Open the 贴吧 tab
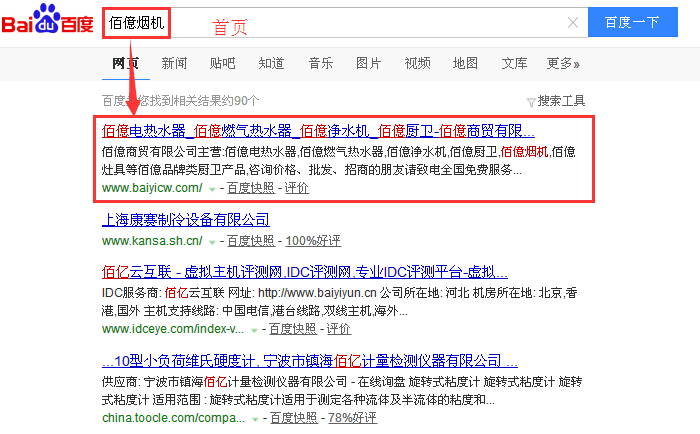This screenshot has width=700, height=434. [x=222, y=63]
